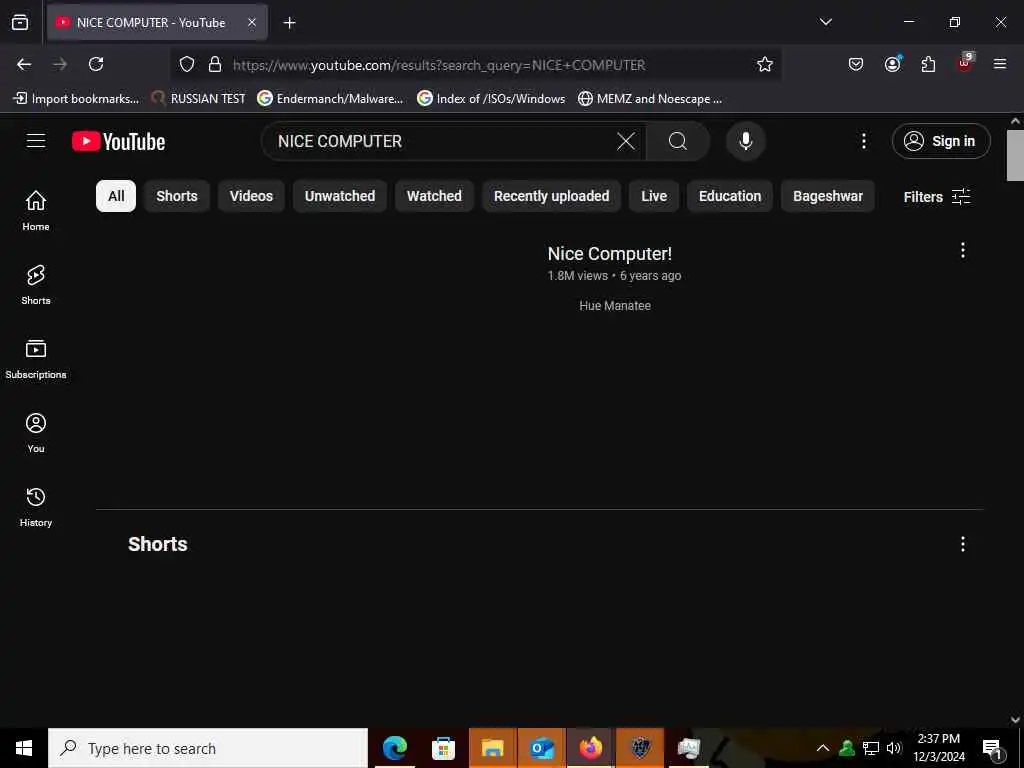Open the taskbar volume control

894,748
